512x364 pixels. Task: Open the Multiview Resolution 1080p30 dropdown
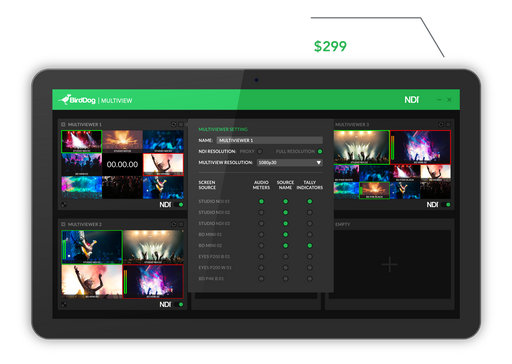(x=290, y=163)
